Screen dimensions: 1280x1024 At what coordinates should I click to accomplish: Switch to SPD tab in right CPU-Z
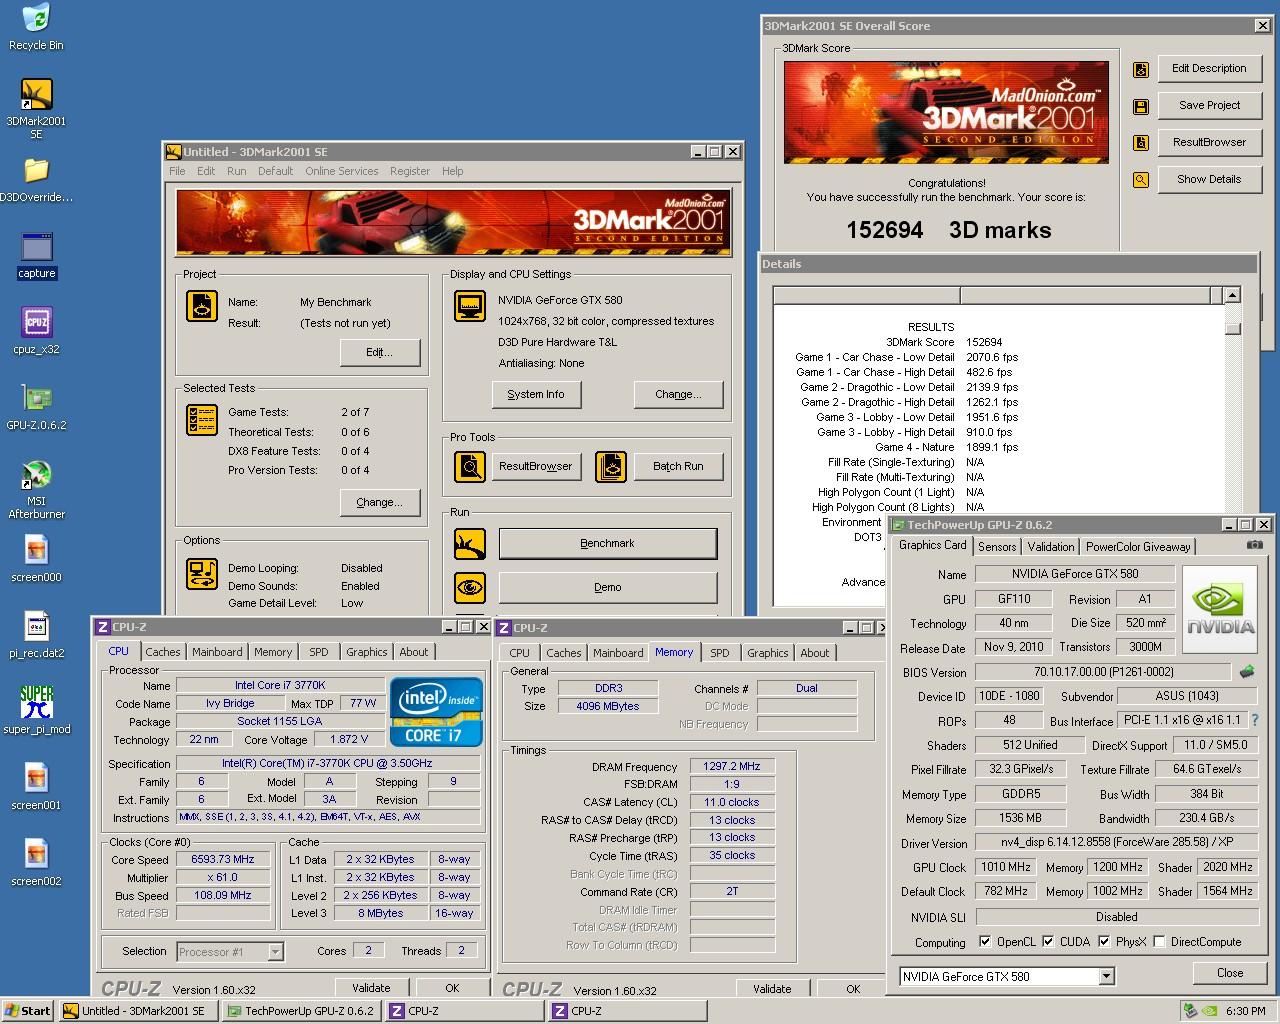(720, 653)
